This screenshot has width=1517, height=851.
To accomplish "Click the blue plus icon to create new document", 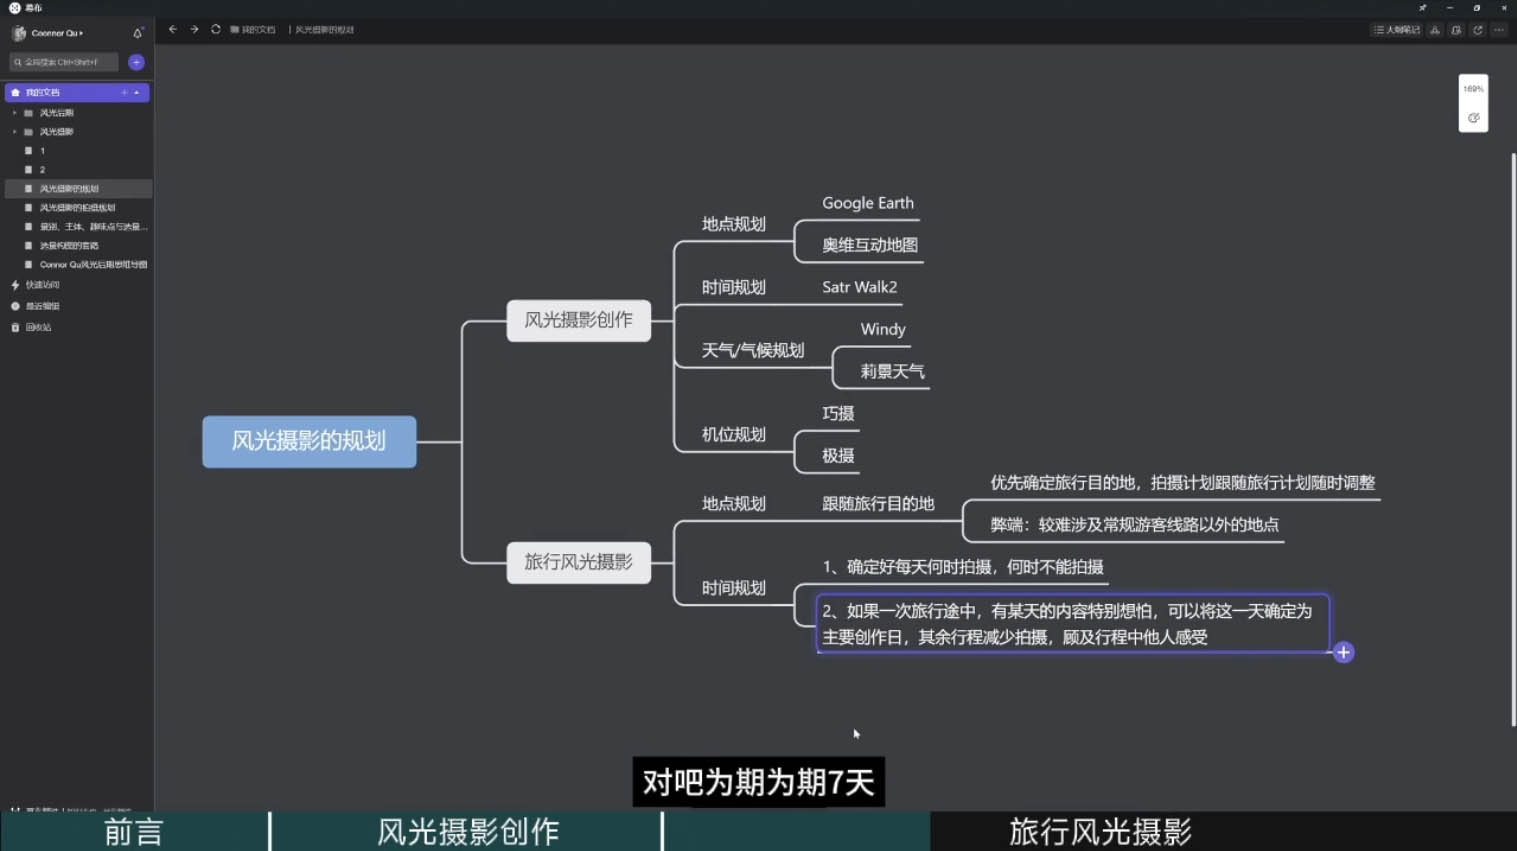I will (136, 61).
